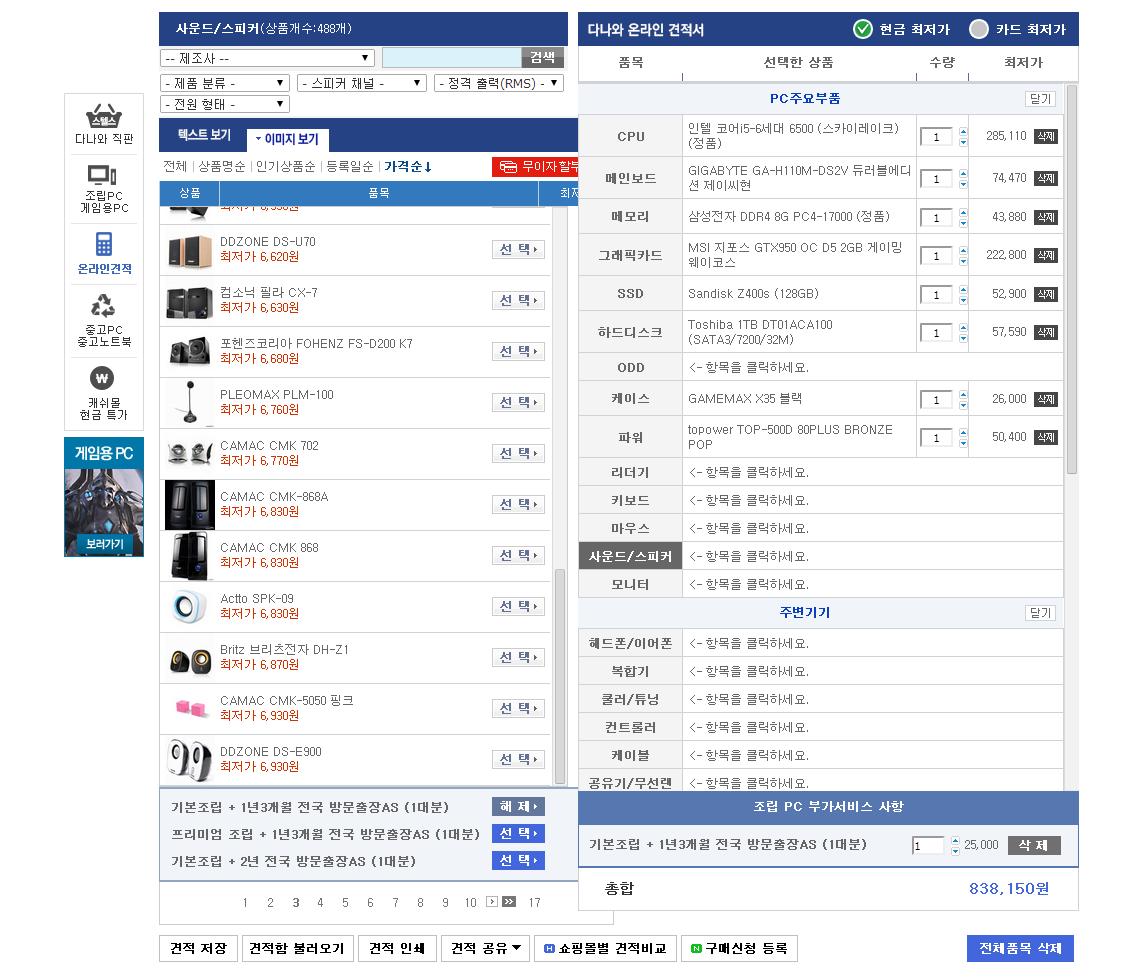
Task: Open the 중고PC recycle icon
Action: tap(103, 305)
